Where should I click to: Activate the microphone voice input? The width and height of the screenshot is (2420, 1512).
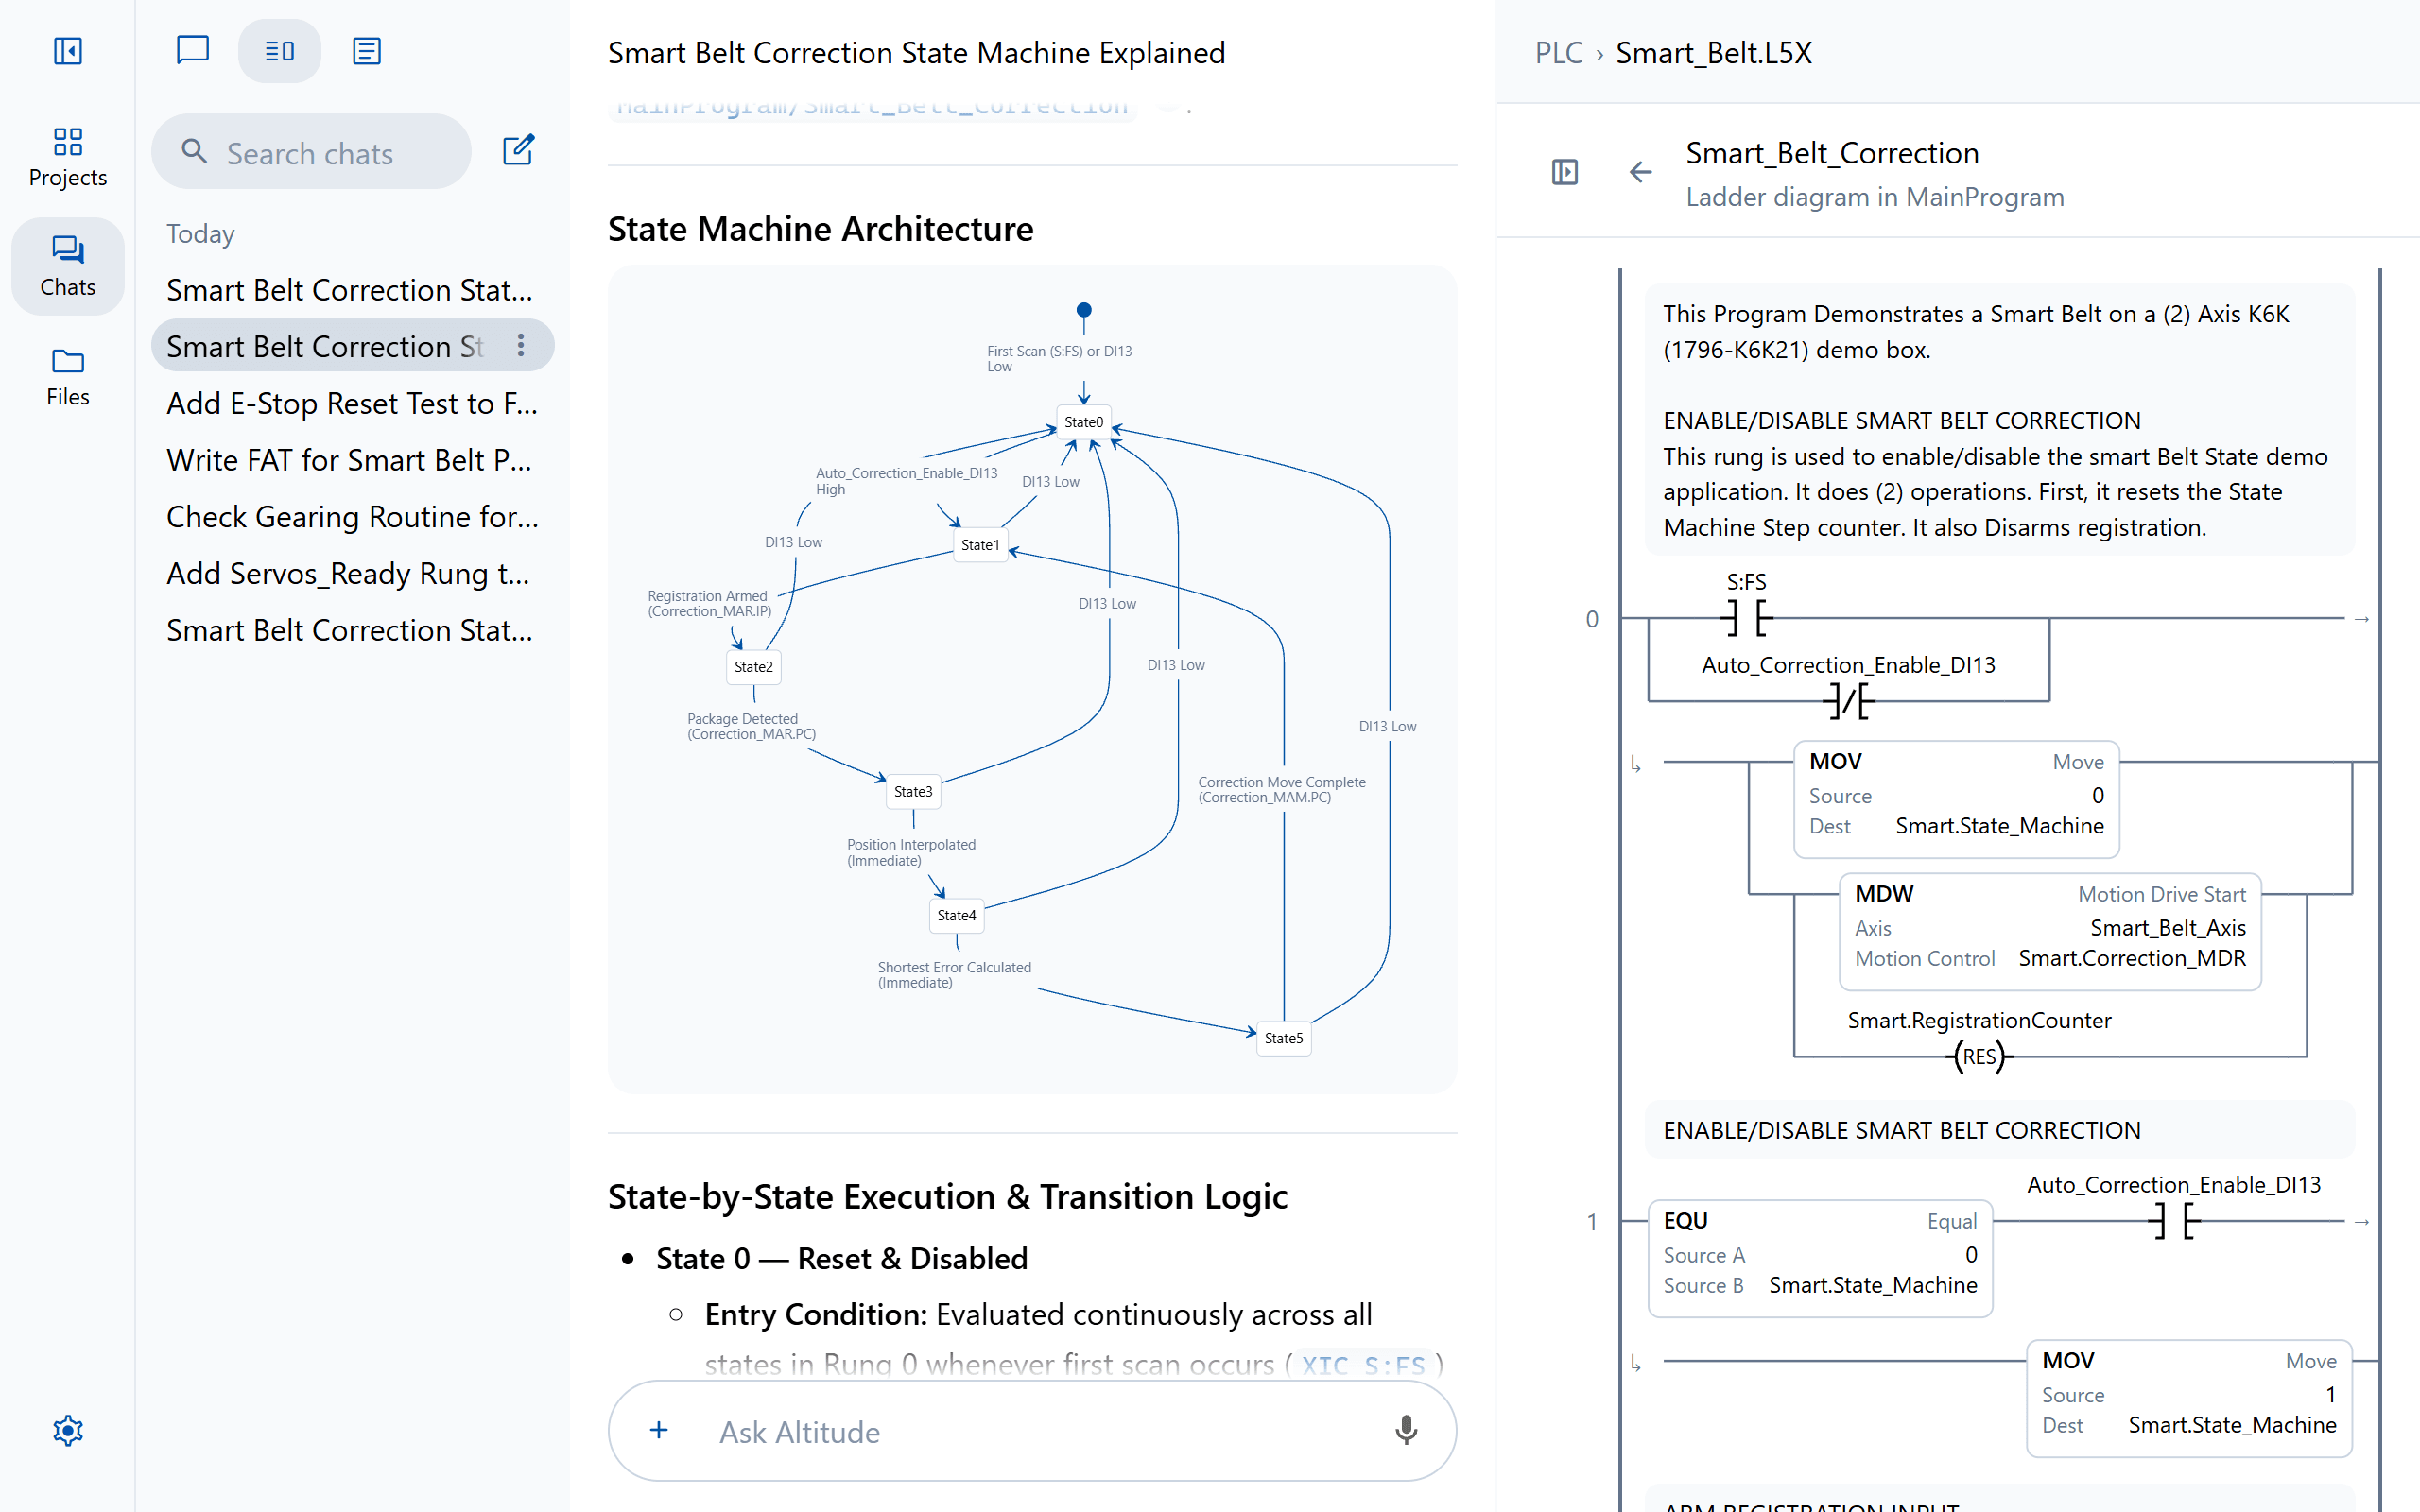pyautogui.click(x=1406, y=1431)
